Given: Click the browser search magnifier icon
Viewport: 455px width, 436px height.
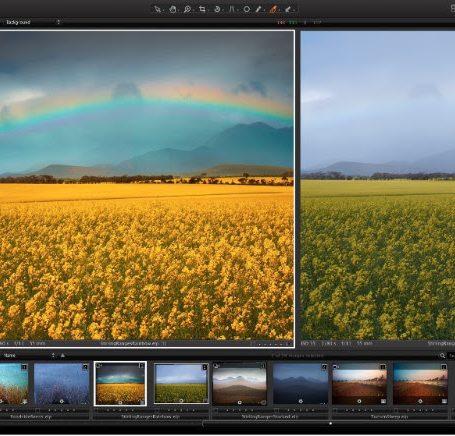Looking at the screenshot, I should (x=442, y=356).
